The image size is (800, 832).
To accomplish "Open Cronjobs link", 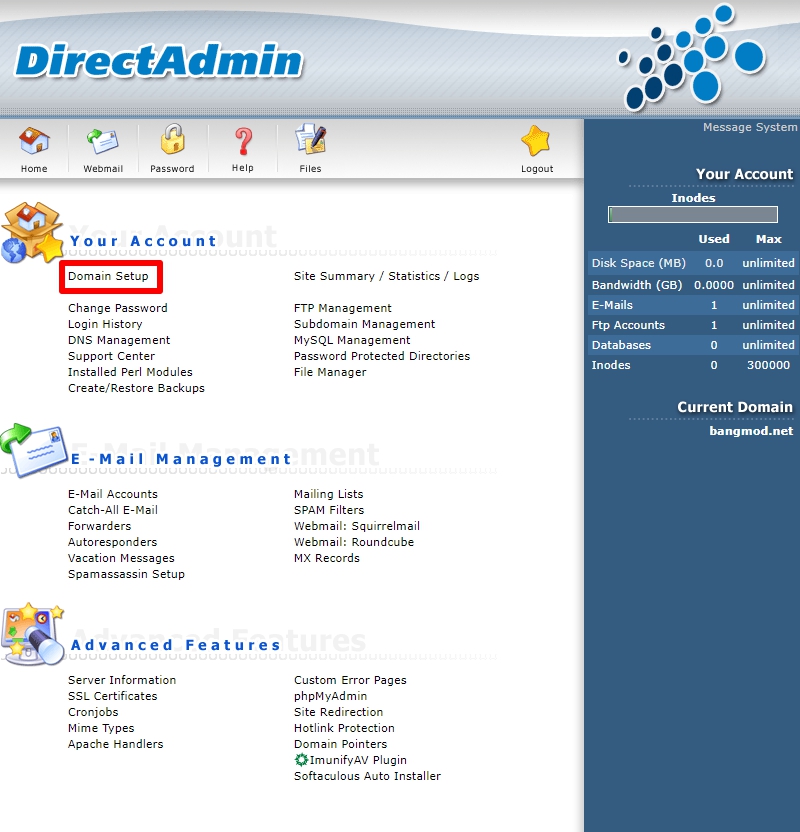I will pyautogui.click(x=93, y=711).
